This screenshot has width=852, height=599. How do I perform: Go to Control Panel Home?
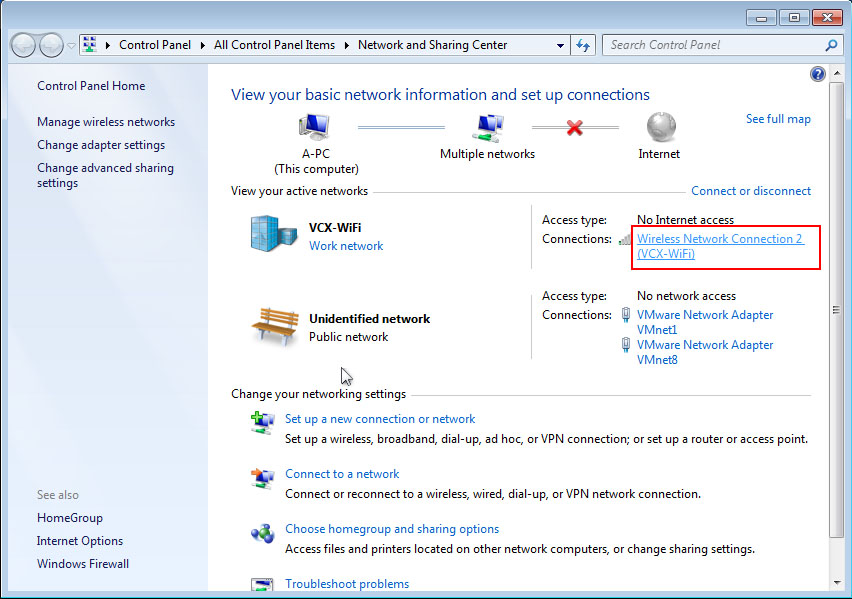pos(91,86)
